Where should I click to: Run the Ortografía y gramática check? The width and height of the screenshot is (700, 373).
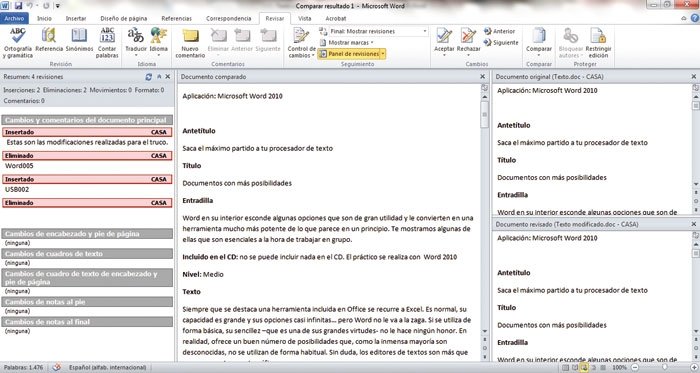click(x=18, y=42)
